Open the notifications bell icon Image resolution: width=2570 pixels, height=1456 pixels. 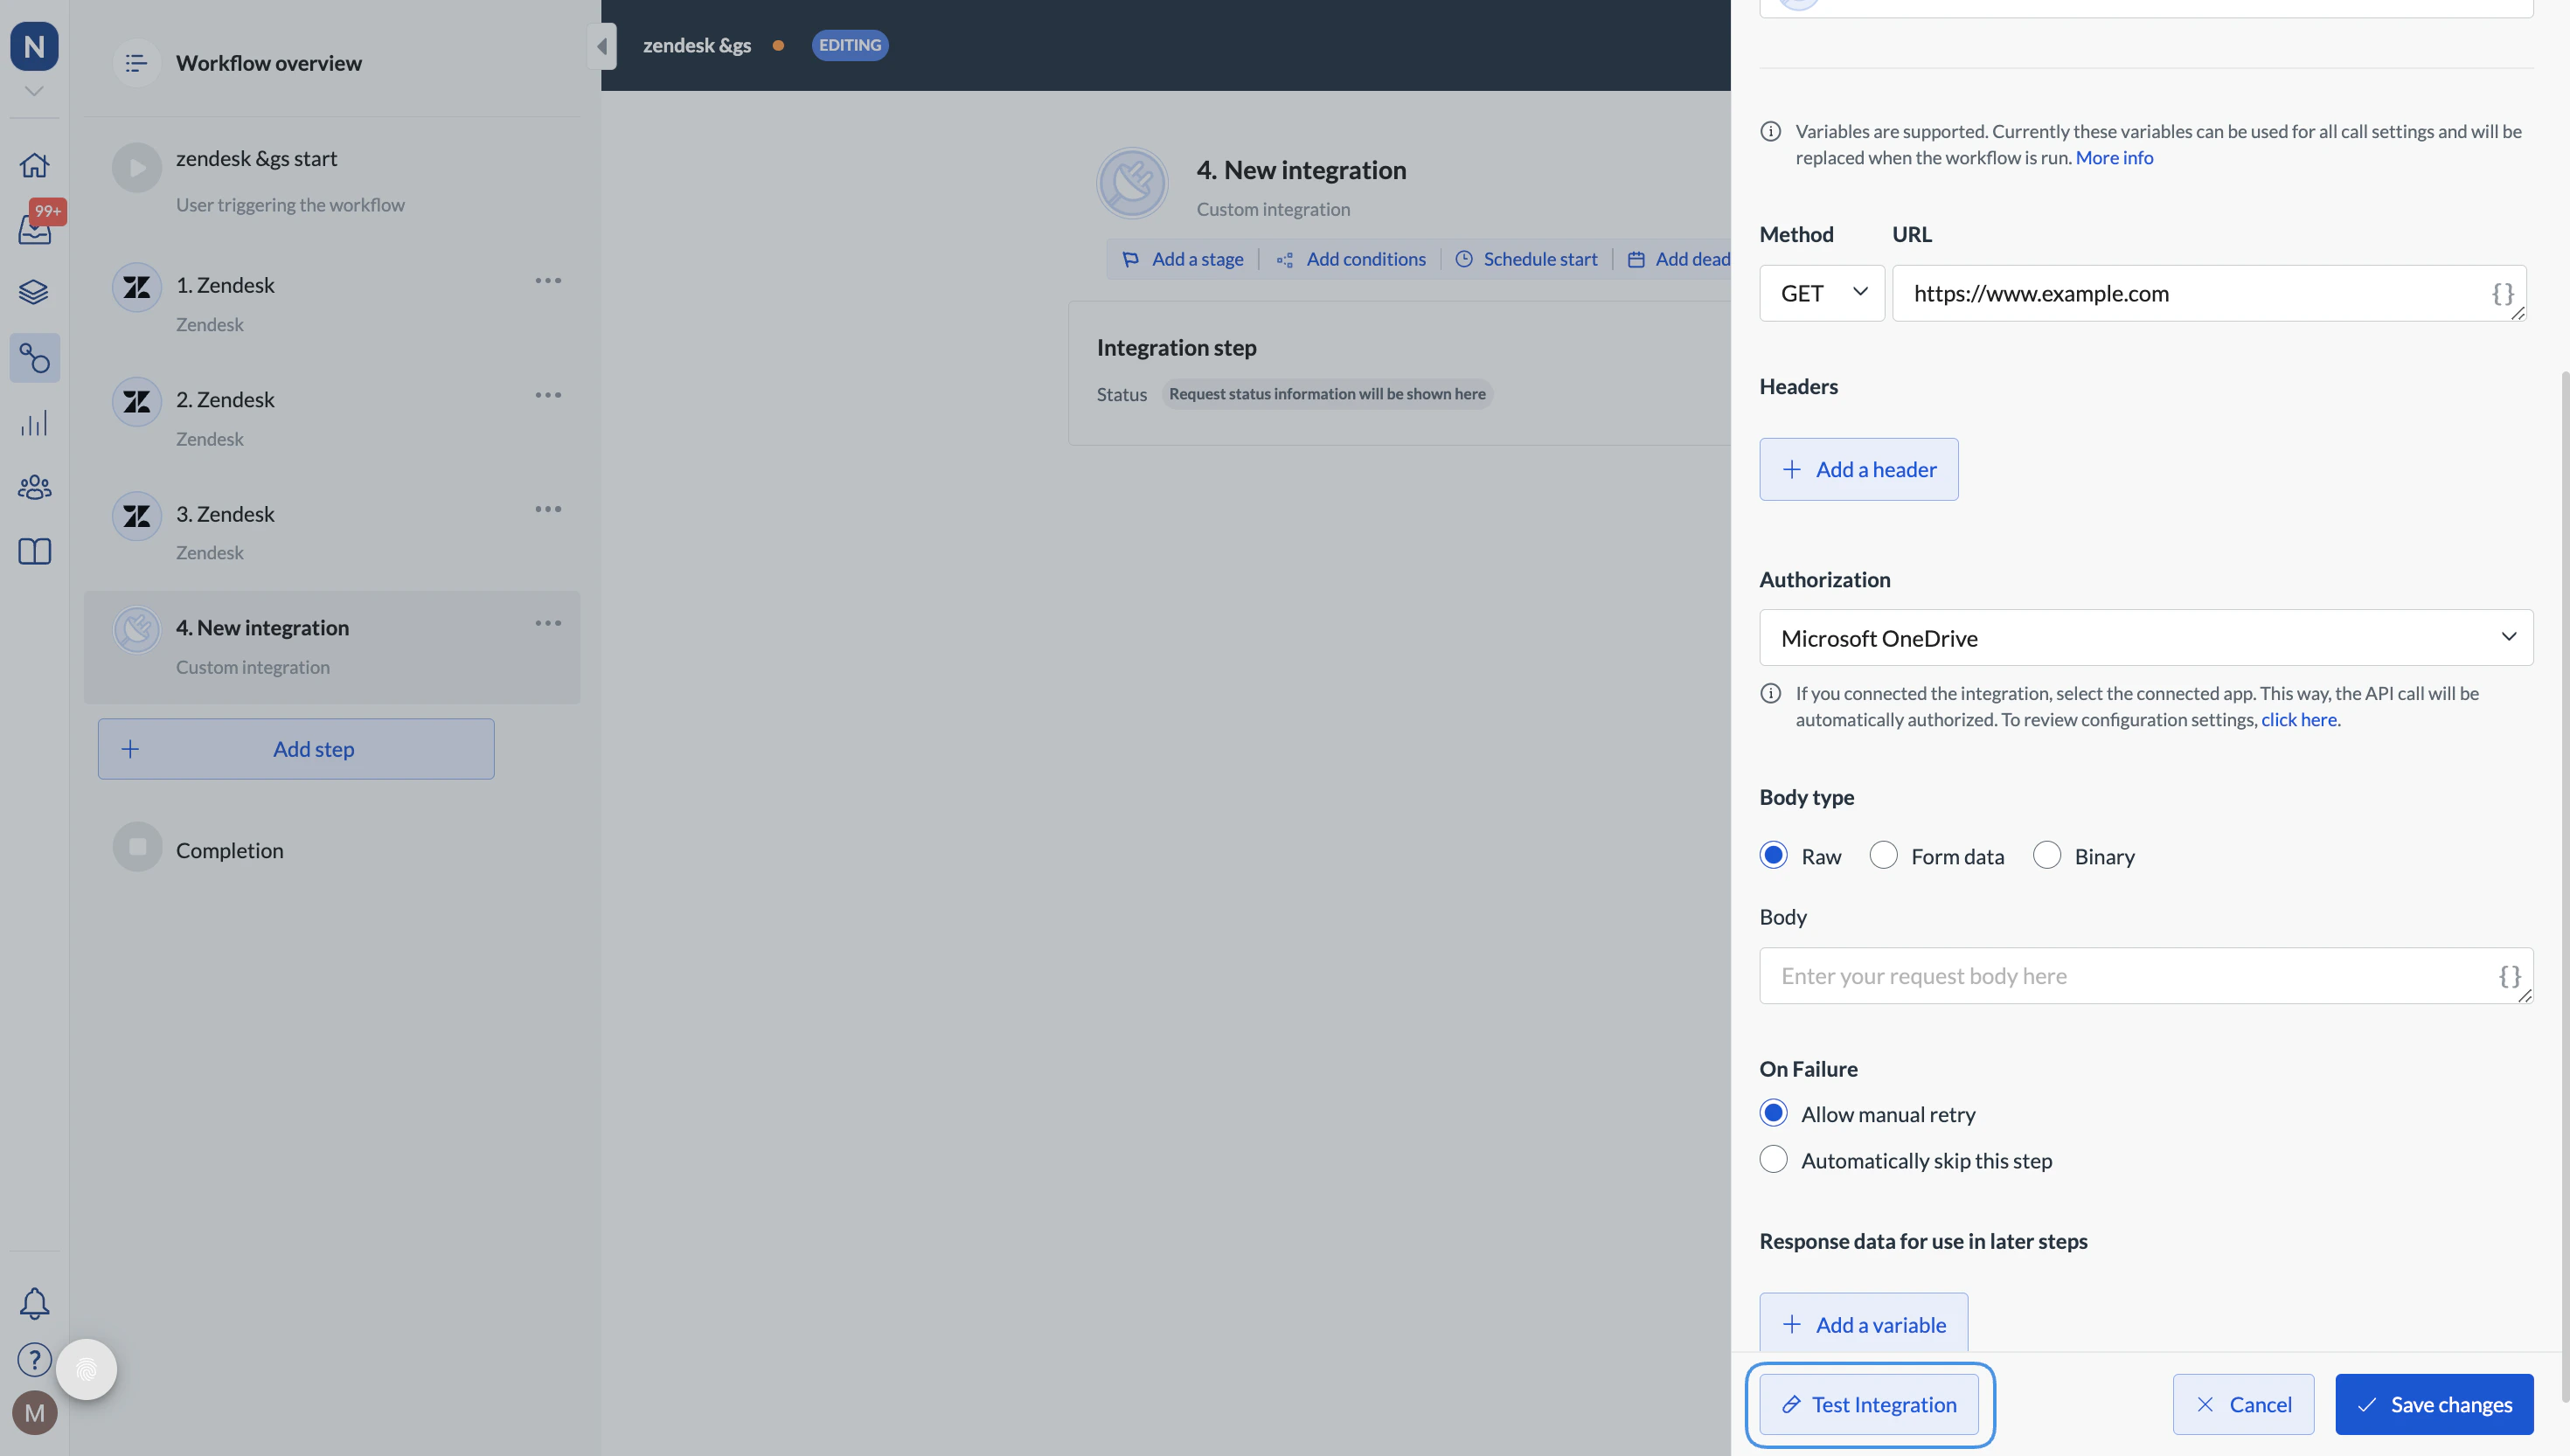[34, 1302]
